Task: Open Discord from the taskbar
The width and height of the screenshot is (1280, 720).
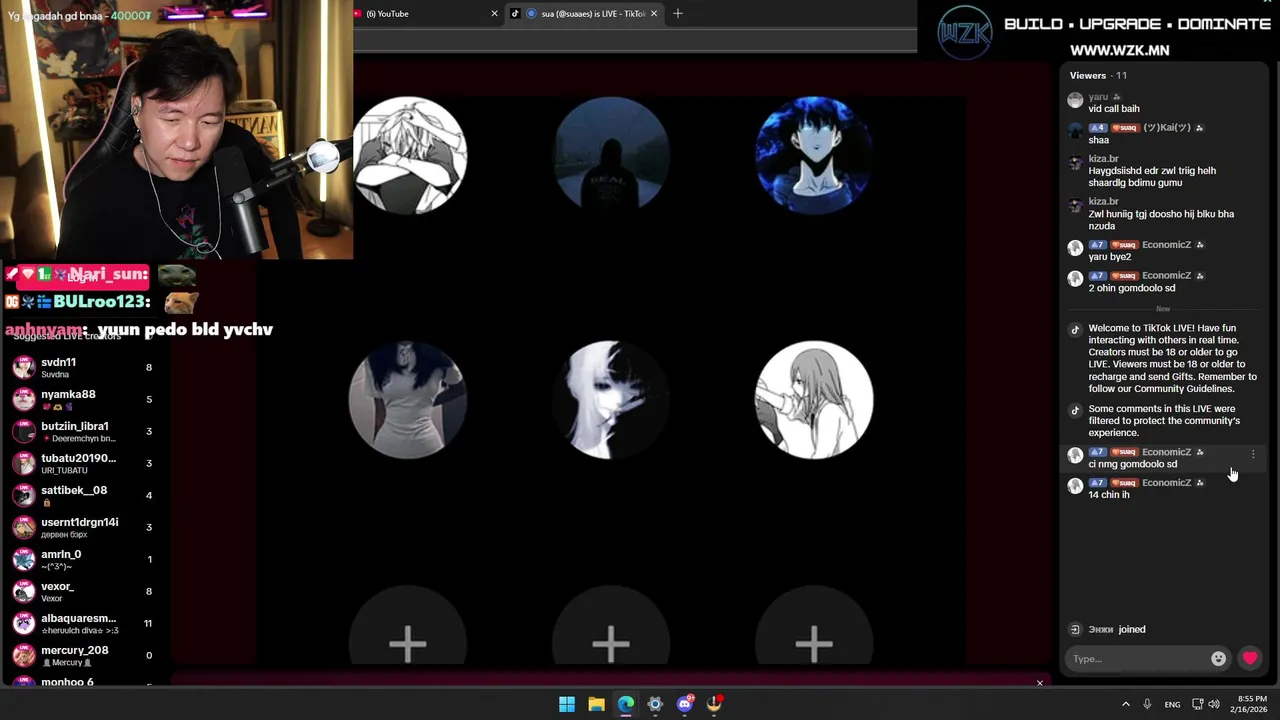Action: click(685, 704)
